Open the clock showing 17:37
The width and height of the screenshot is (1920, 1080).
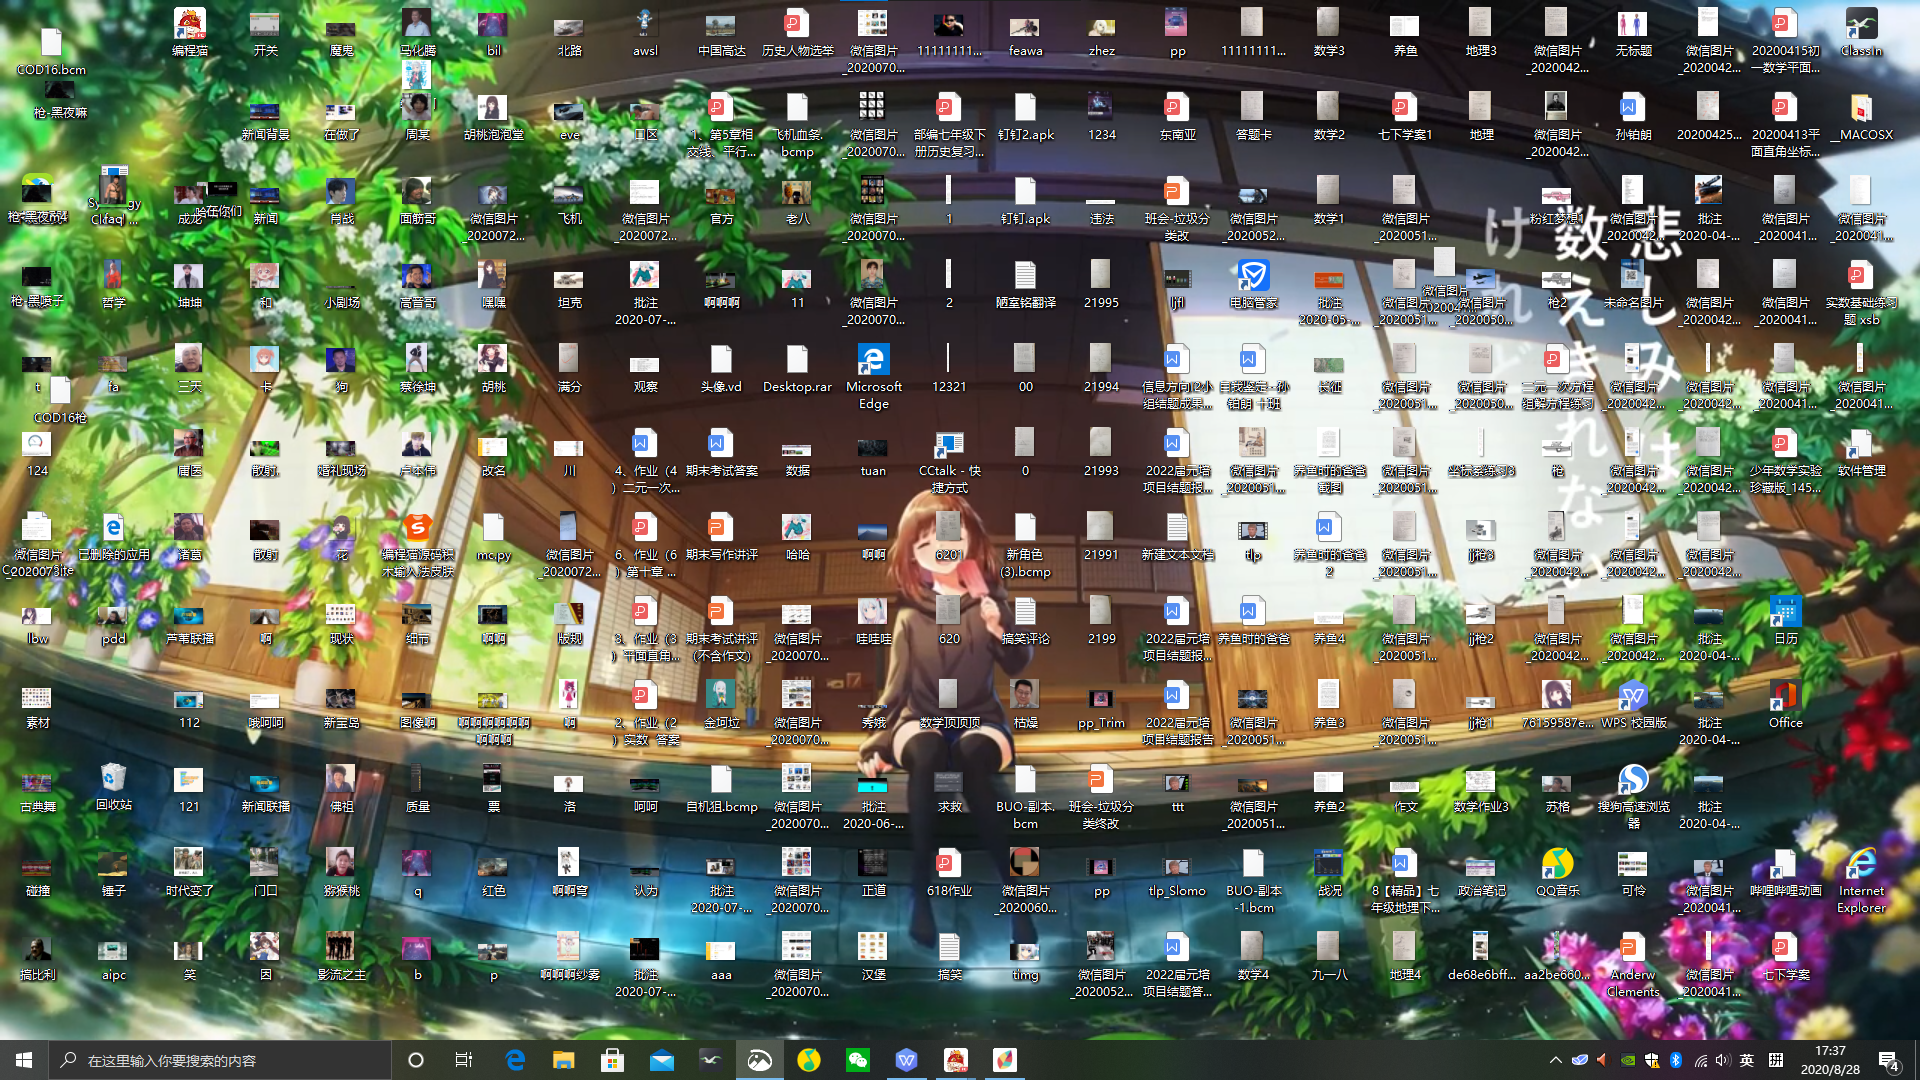pos(1830,1060)
